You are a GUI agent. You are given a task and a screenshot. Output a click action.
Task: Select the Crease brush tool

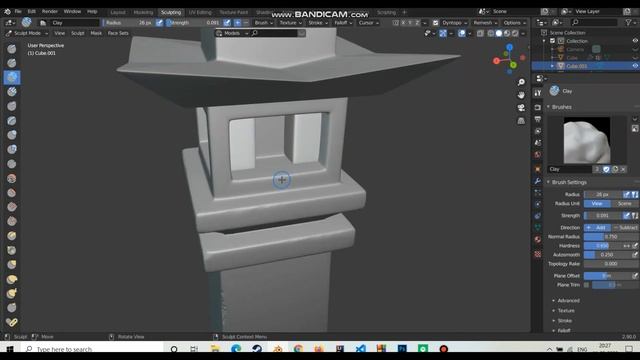click(x=12, y=164)
